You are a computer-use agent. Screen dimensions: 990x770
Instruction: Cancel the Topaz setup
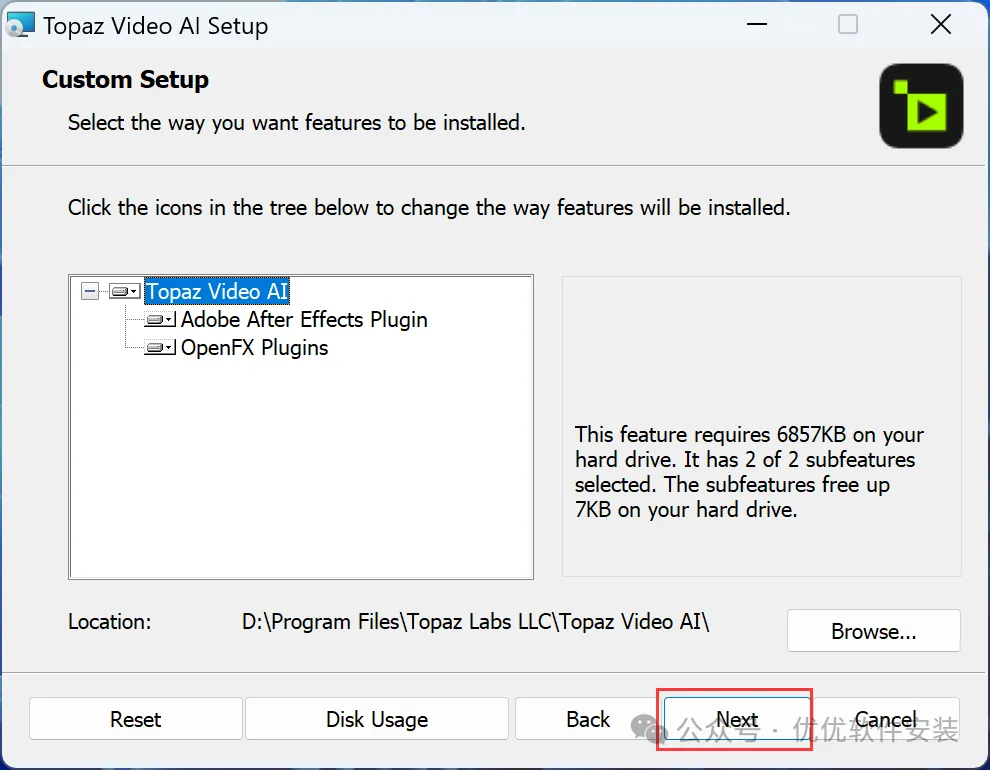(x=886, y=719)
